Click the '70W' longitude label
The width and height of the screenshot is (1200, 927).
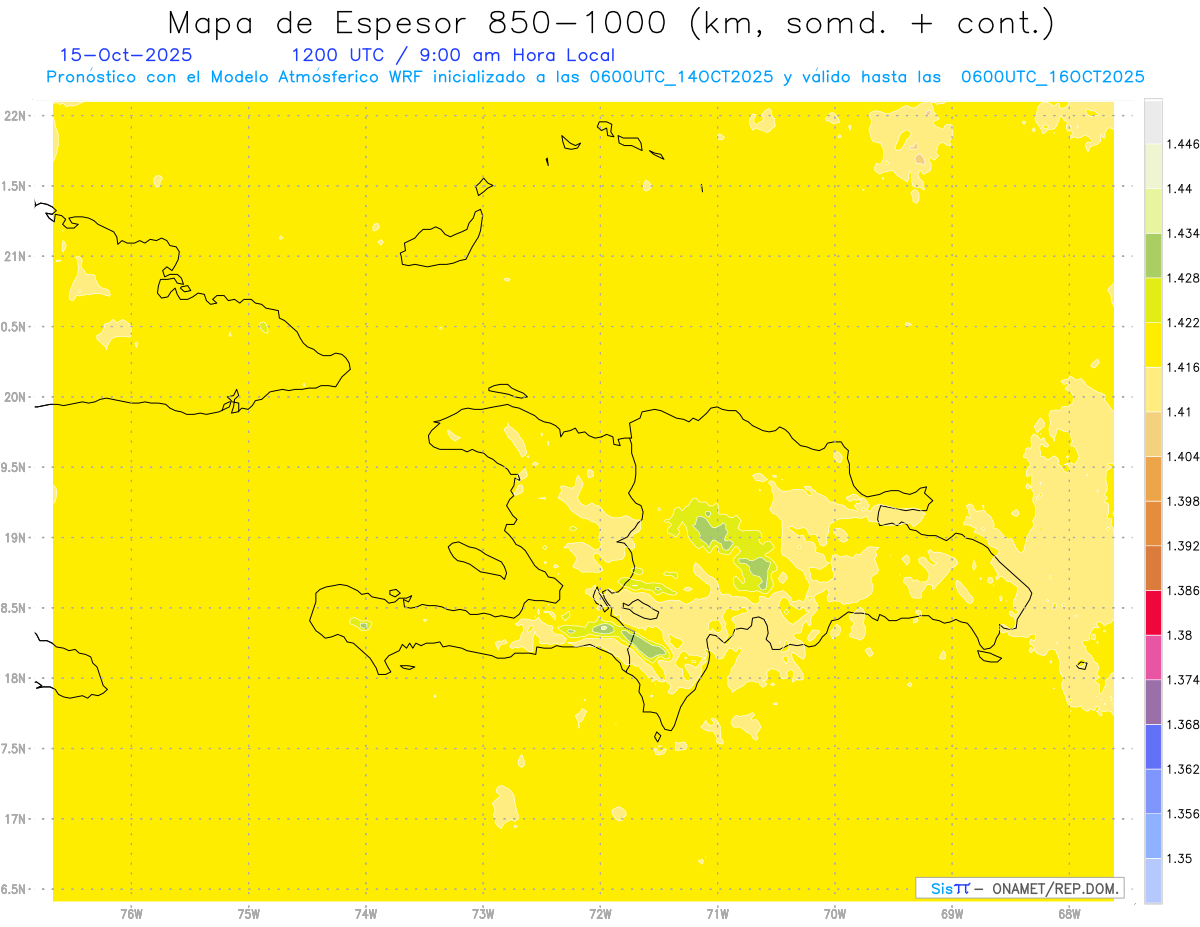coord(834,914)
